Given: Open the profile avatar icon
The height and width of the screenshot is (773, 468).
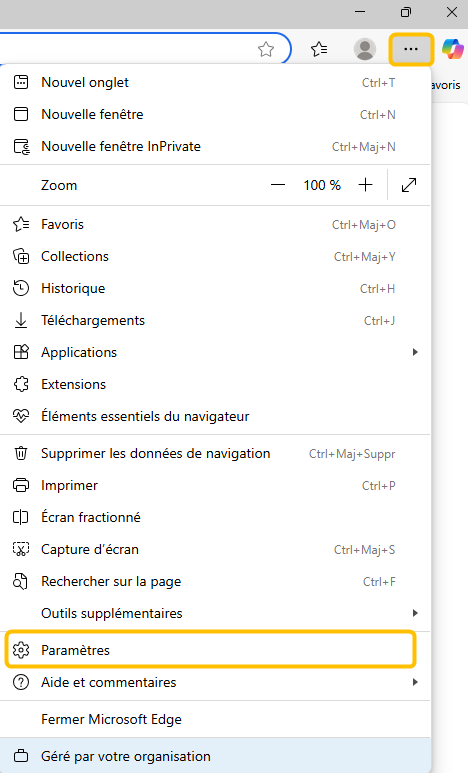Looking at the screenshot, I should pyautogui.click(x=365, y=49).
